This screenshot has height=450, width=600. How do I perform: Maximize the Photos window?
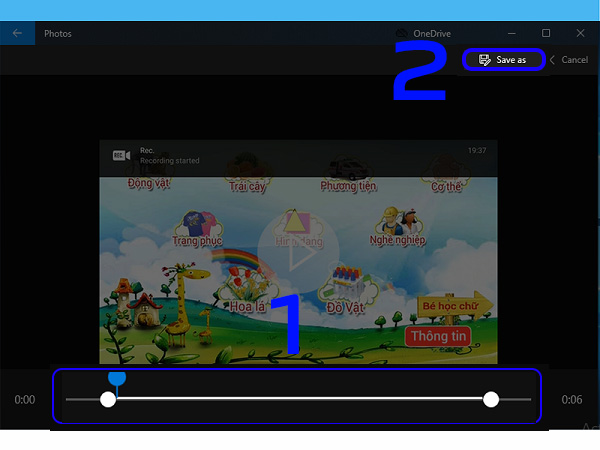tap(546, 33)
